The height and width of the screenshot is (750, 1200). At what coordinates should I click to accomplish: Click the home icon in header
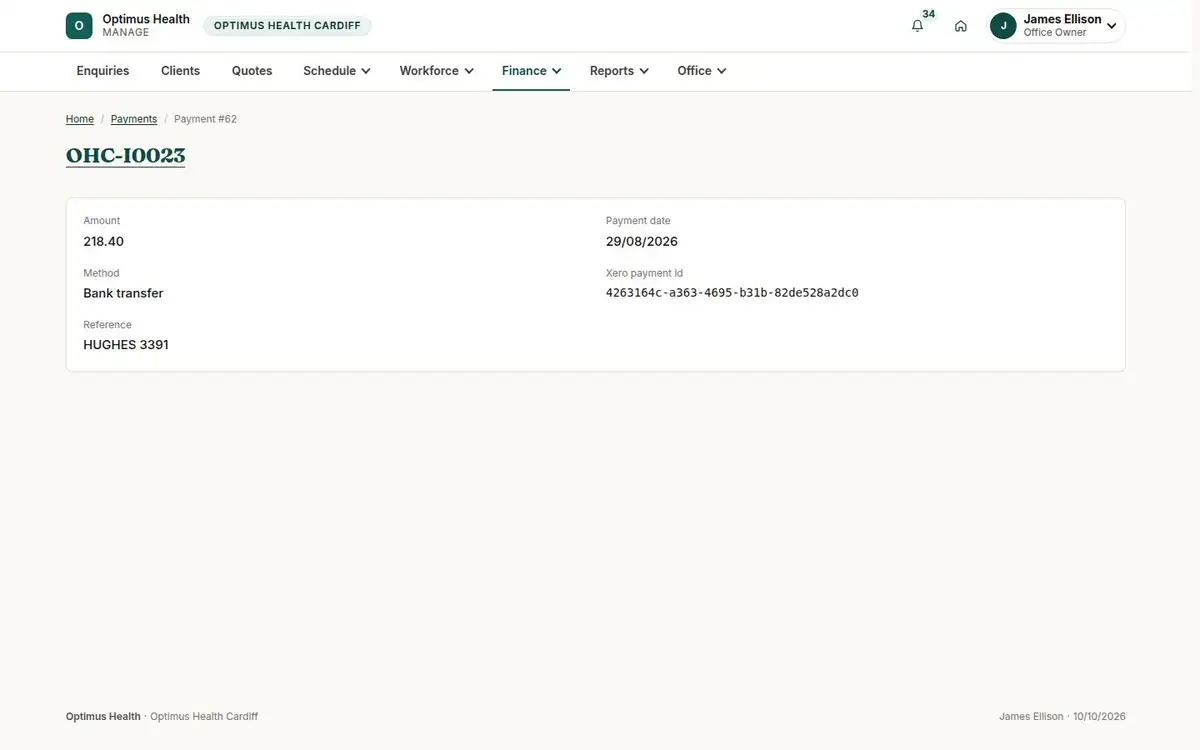pos(961,26)
